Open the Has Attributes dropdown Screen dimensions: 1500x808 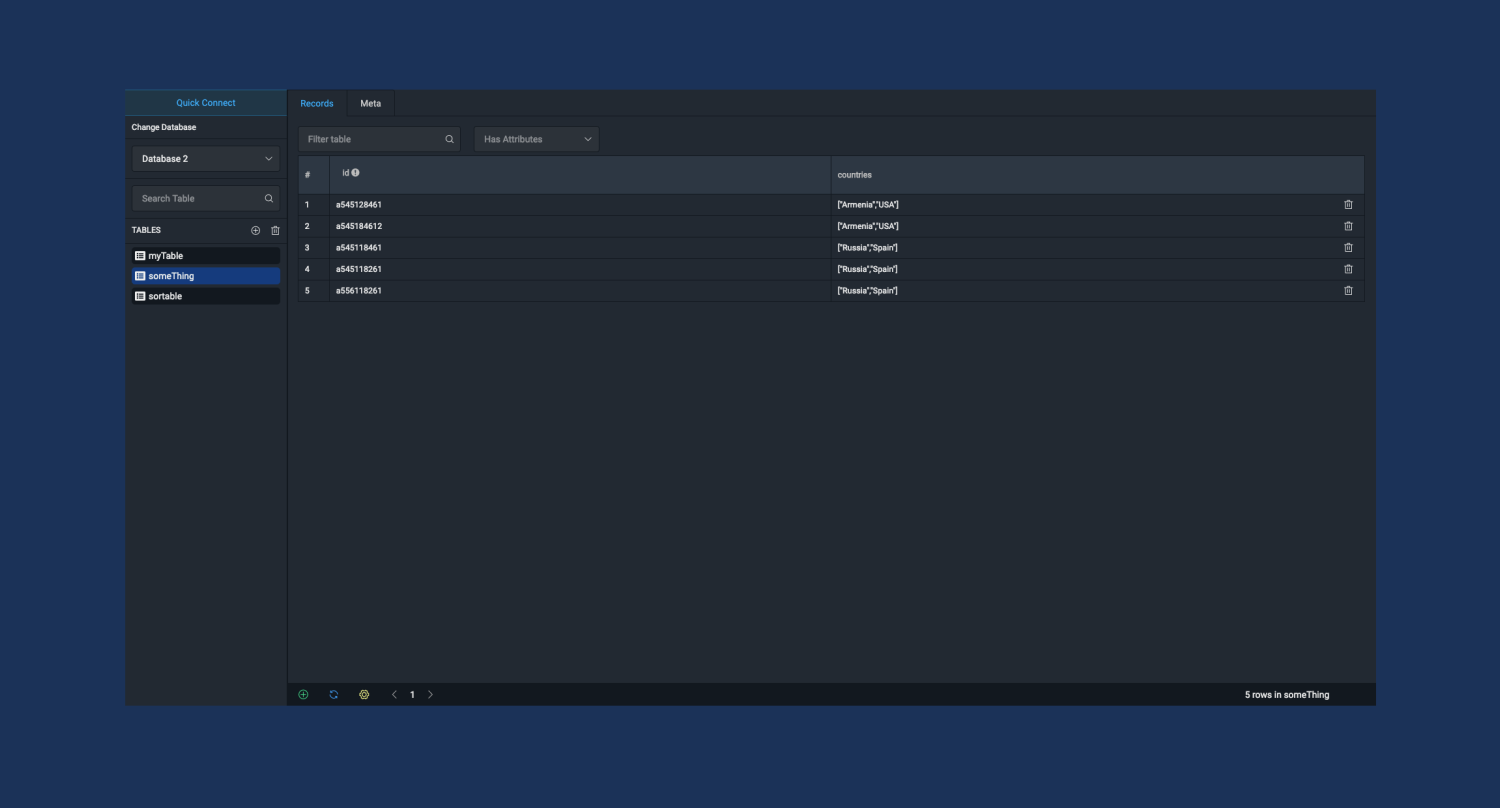(x=537, y=139)
